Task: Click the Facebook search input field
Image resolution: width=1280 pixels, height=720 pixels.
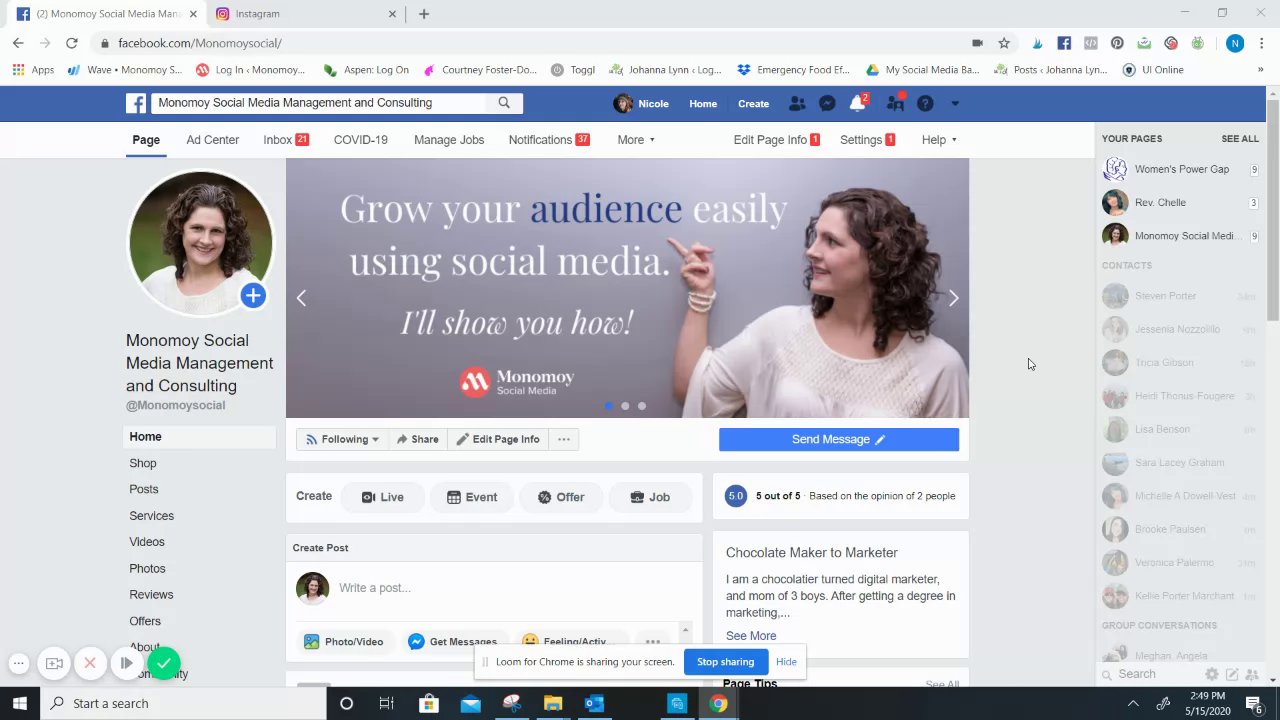Action: (320, 103)
